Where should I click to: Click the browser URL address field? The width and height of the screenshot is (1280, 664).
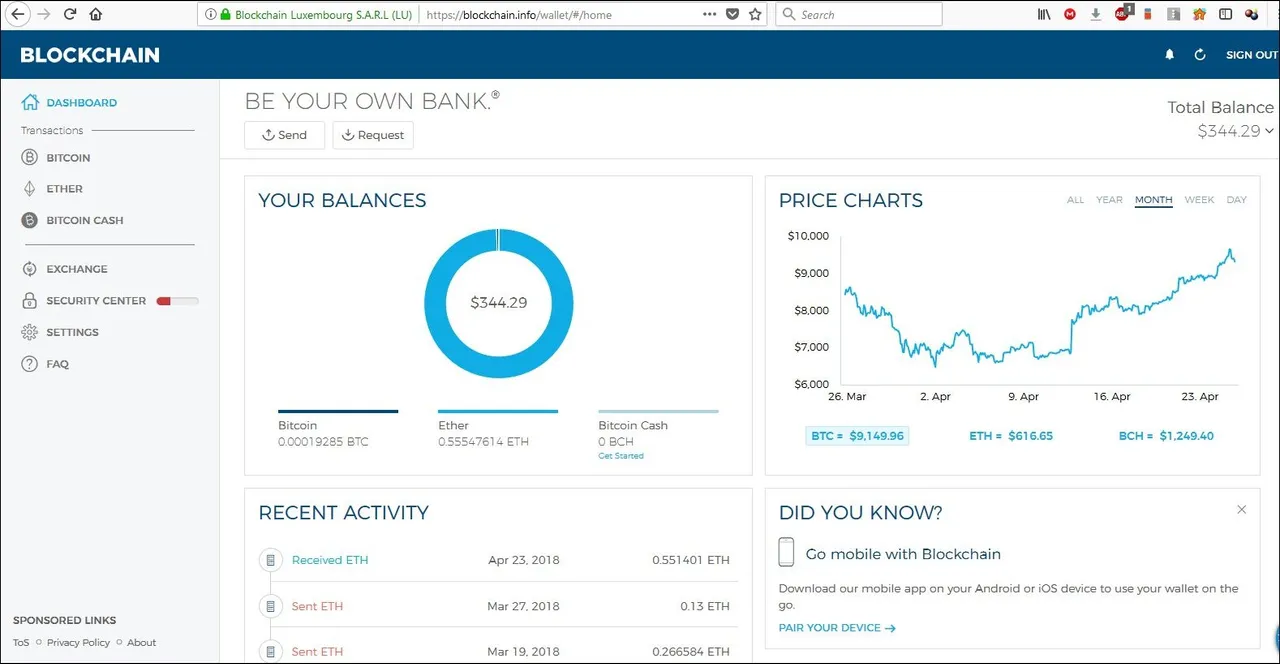click(x=558, y=15)
